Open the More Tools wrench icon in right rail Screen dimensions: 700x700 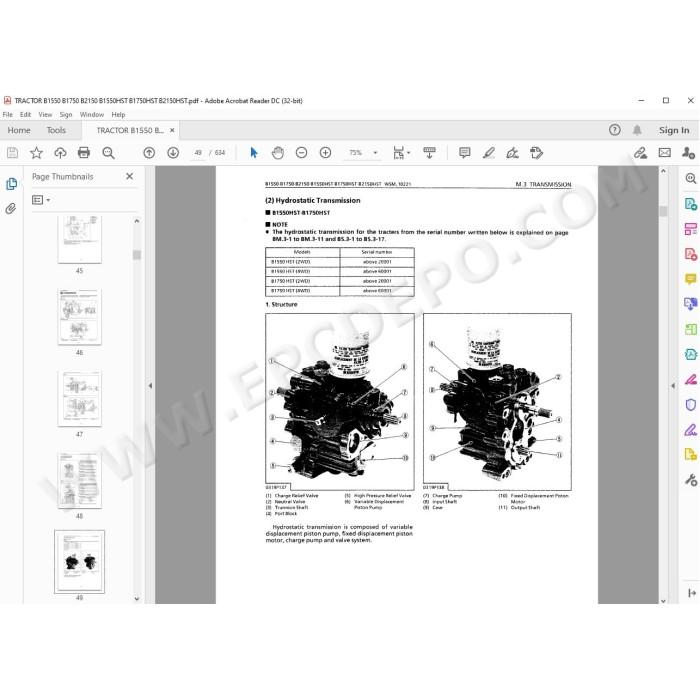(691, 480)
